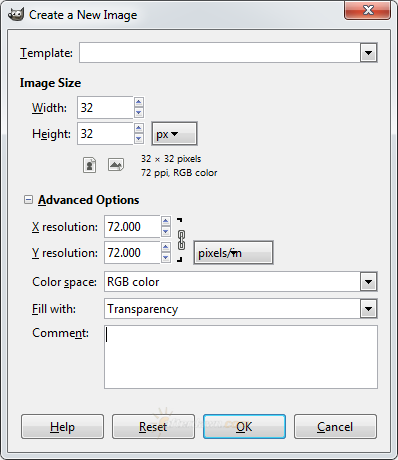398x460 pixels.
Task: Click the Width input field
Action: pyautogui.click(x=105, y=107)
